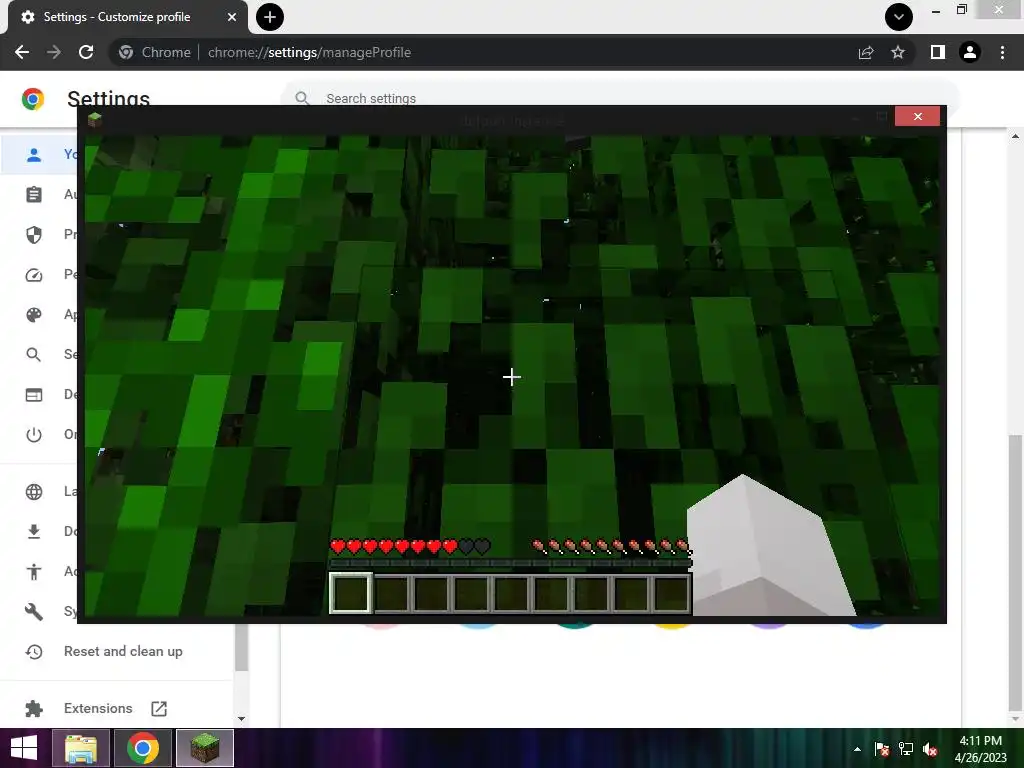Image resolution: width=1024 pixels, height=768 pixels.
Task: Click the Chrome forward arrow
Action: (x=54, y=52)
